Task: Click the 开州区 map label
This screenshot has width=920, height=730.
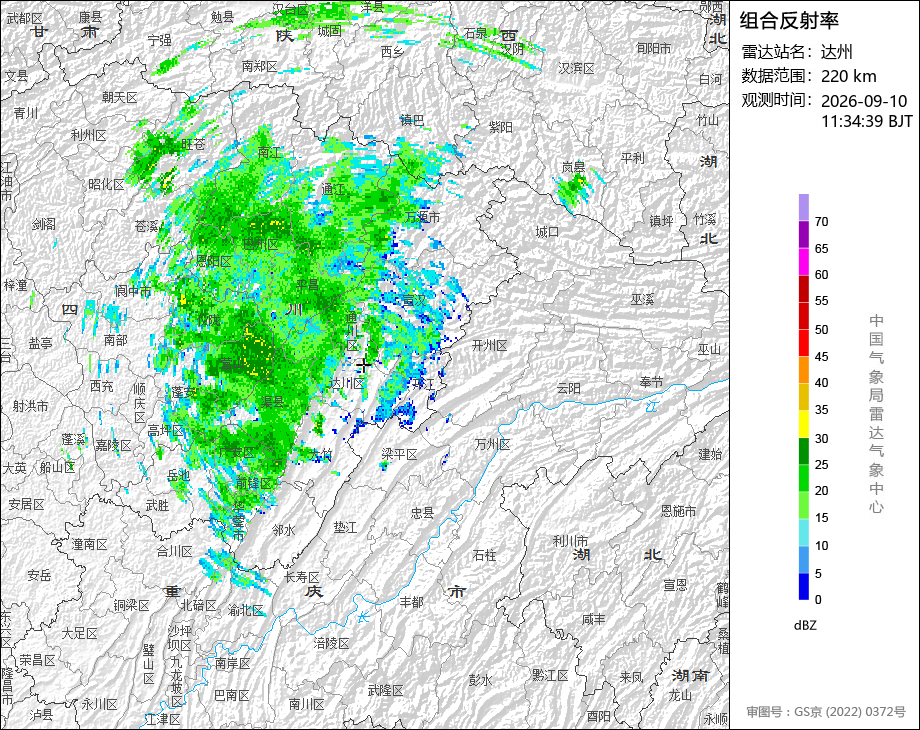Action: [x=489, y=346]
